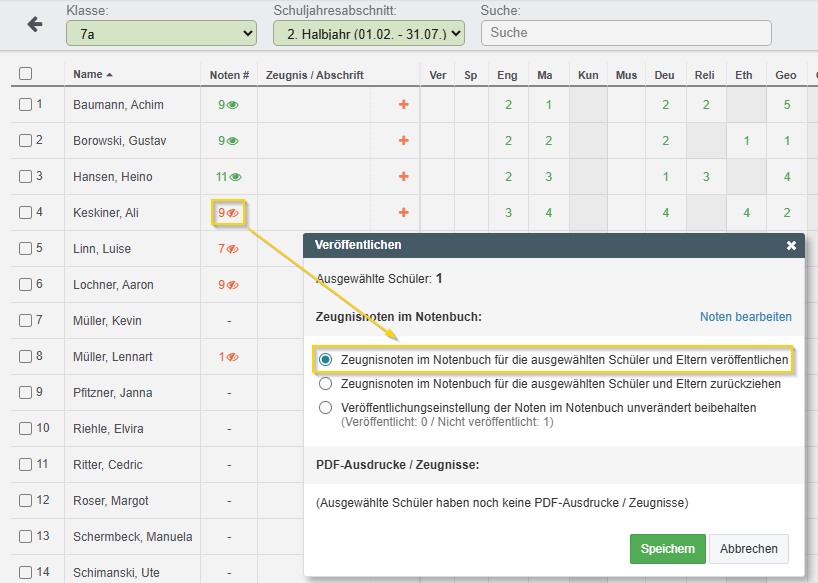This screenshot has height=583, width=818.
Task: Close the Veröffentlichen dialog with the X
Action: tap(791, 245)
